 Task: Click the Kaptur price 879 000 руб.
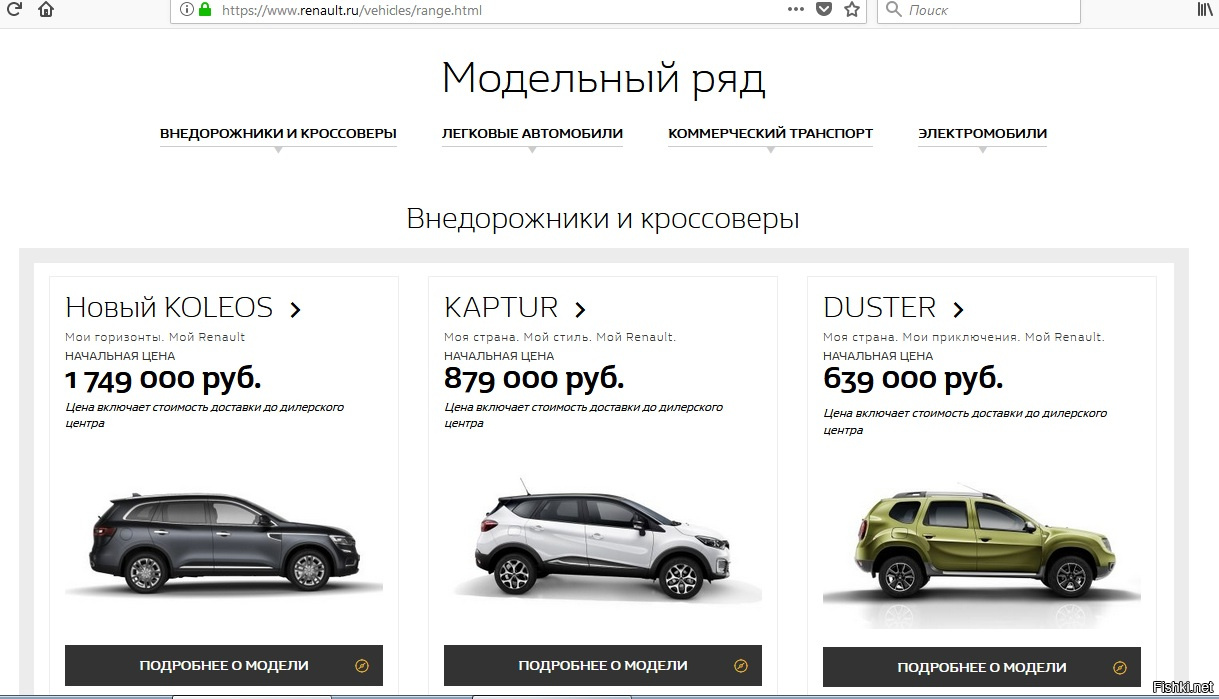pos(534,380)
